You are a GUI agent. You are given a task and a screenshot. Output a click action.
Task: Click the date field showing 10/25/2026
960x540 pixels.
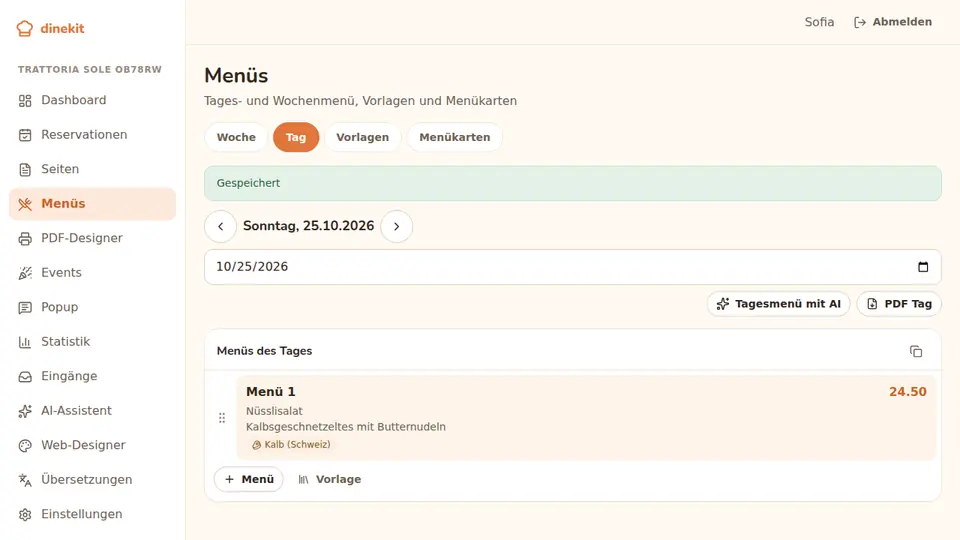click(x=572, y=267)
